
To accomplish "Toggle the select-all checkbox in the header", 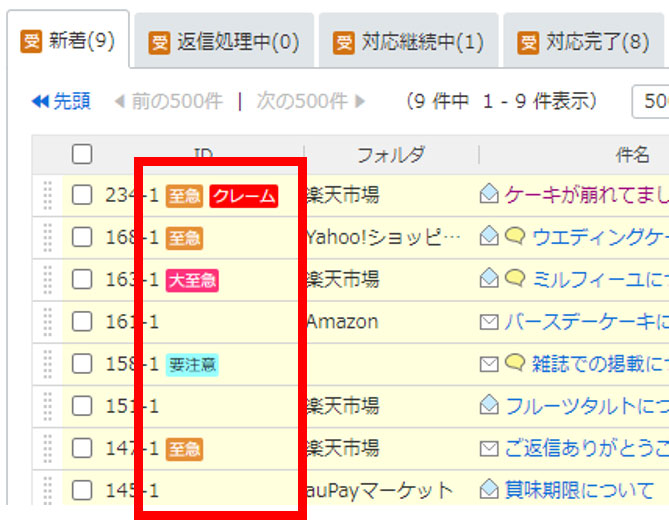I will click(82, 154).
